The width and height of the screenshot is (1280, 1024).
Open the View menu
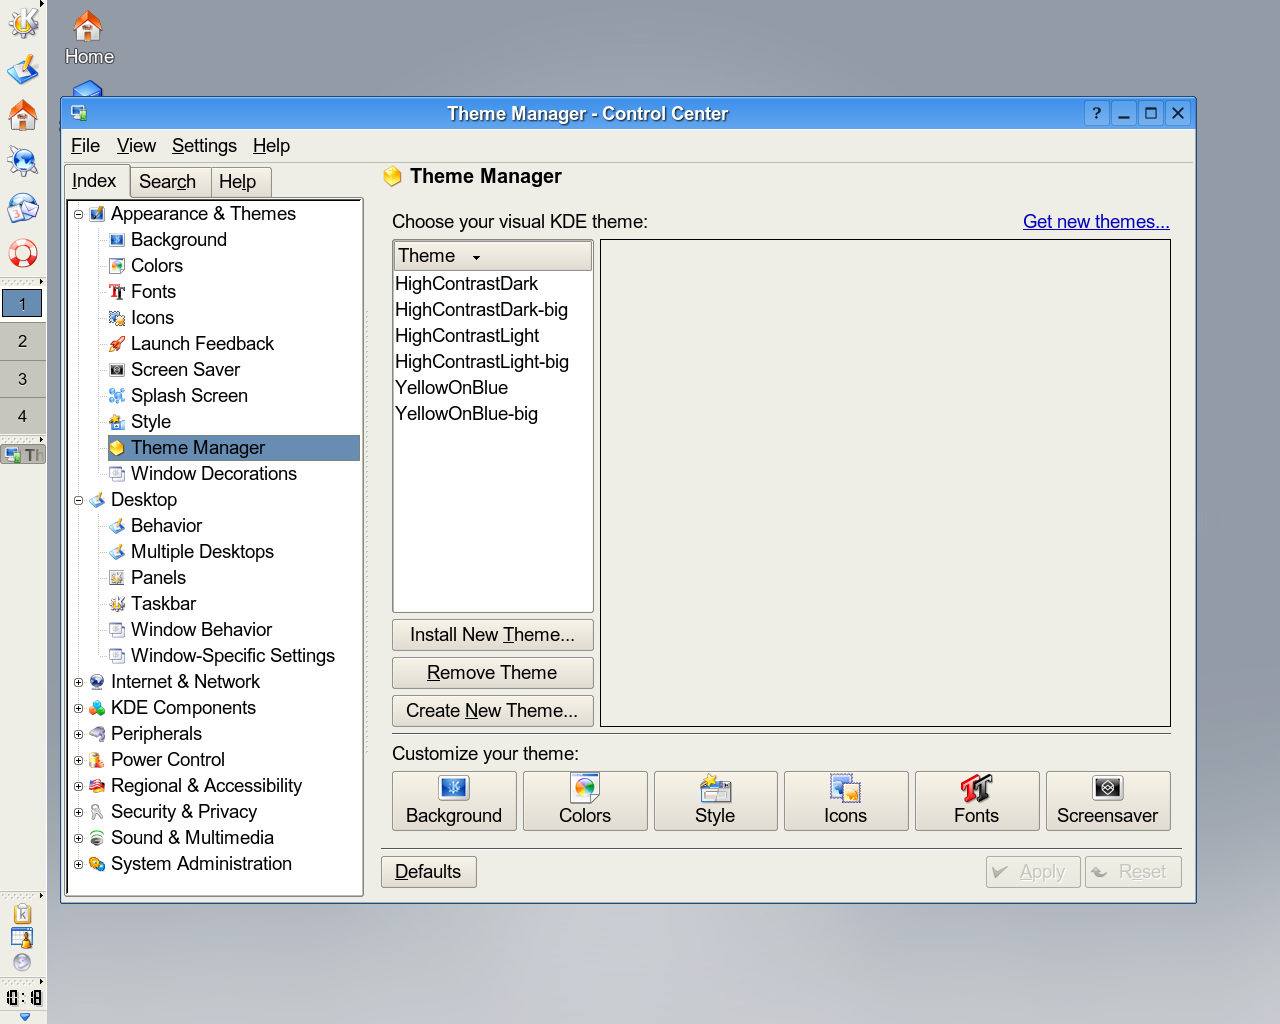click(x=136, y=146)
